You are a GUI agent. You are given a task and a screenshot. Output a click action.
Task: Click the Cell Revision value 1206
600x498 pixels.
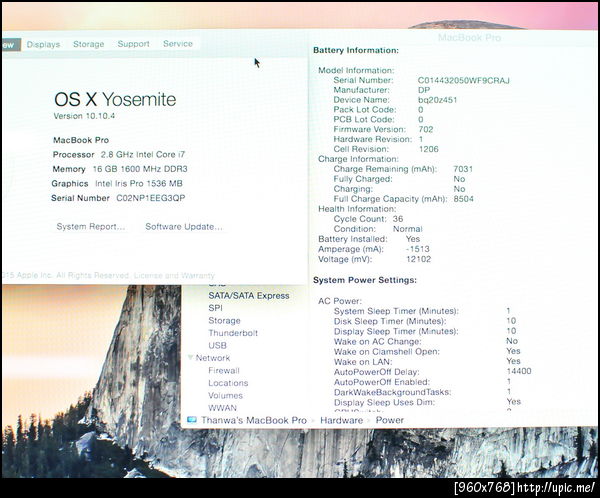429,149
